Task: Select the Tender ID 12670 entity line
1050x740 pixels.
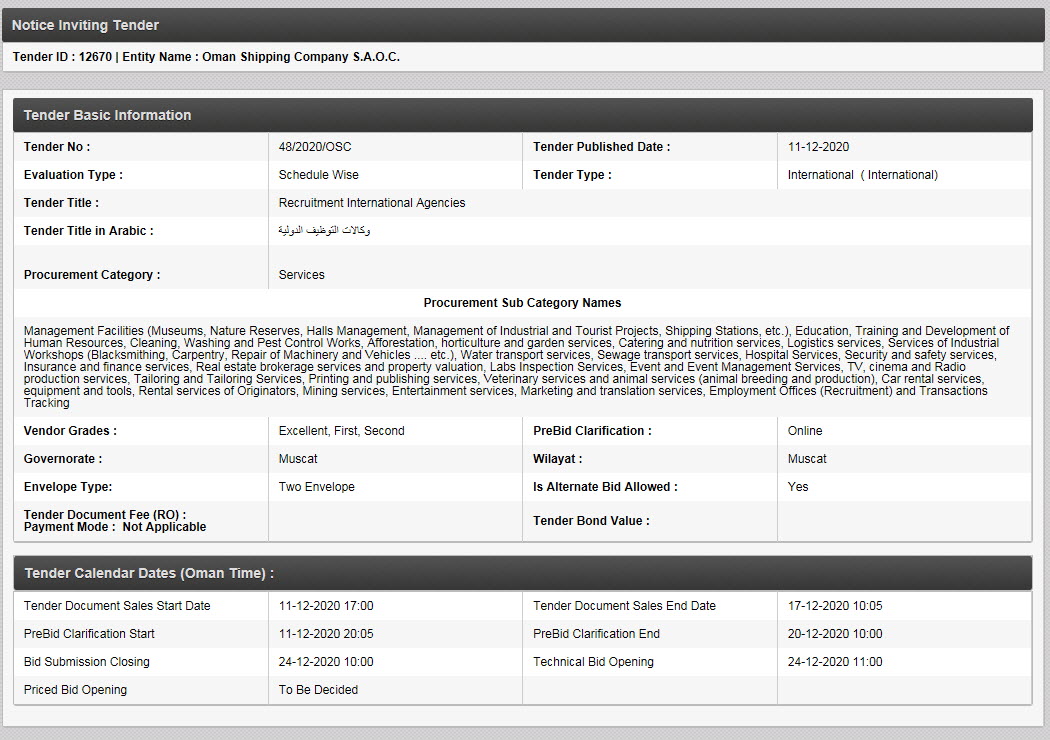Action: (x=206, y=57)
